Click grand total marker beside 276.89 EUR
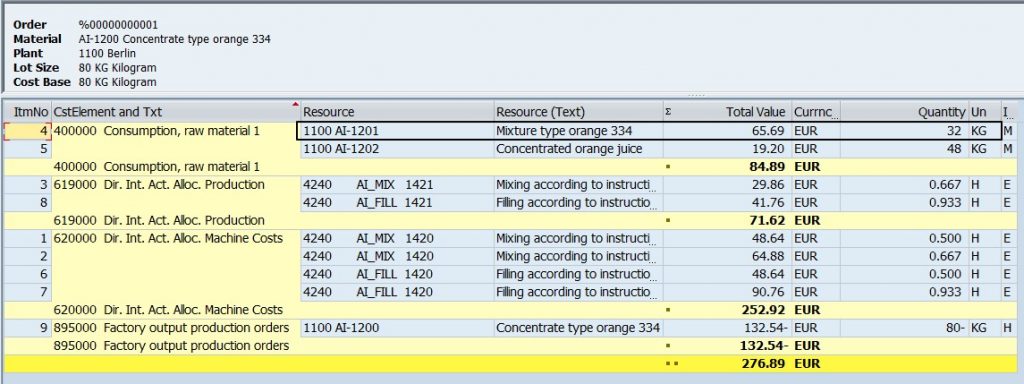 [x=670, y=363]
